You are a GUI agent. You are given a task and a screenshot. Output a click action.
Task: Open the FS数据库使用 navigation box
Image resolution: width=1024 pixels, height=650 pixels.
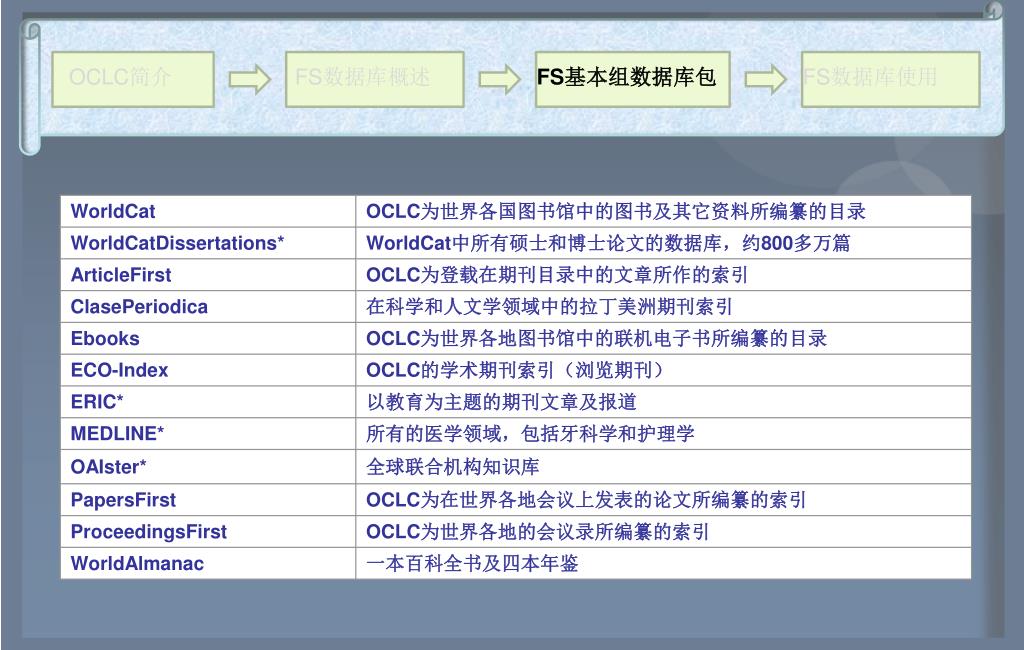click(x=891, y=79)
